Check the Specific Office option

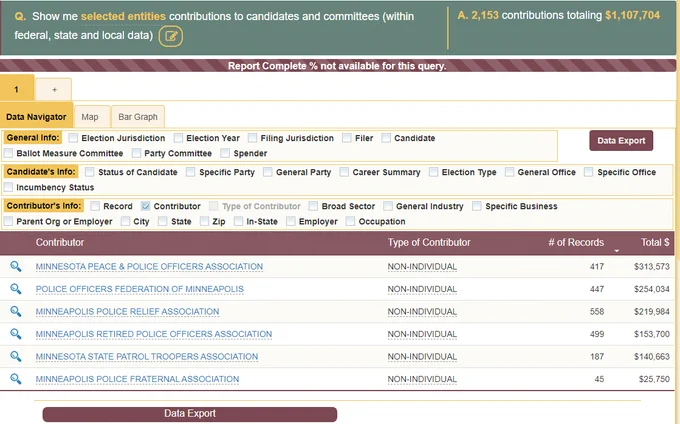588,172
